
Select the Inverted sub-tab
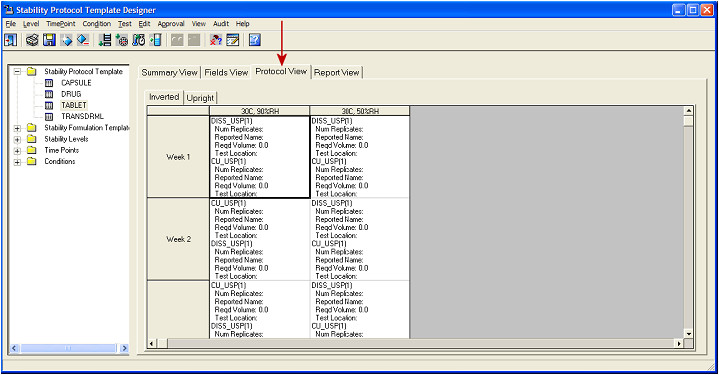click(x=164, y=97)
